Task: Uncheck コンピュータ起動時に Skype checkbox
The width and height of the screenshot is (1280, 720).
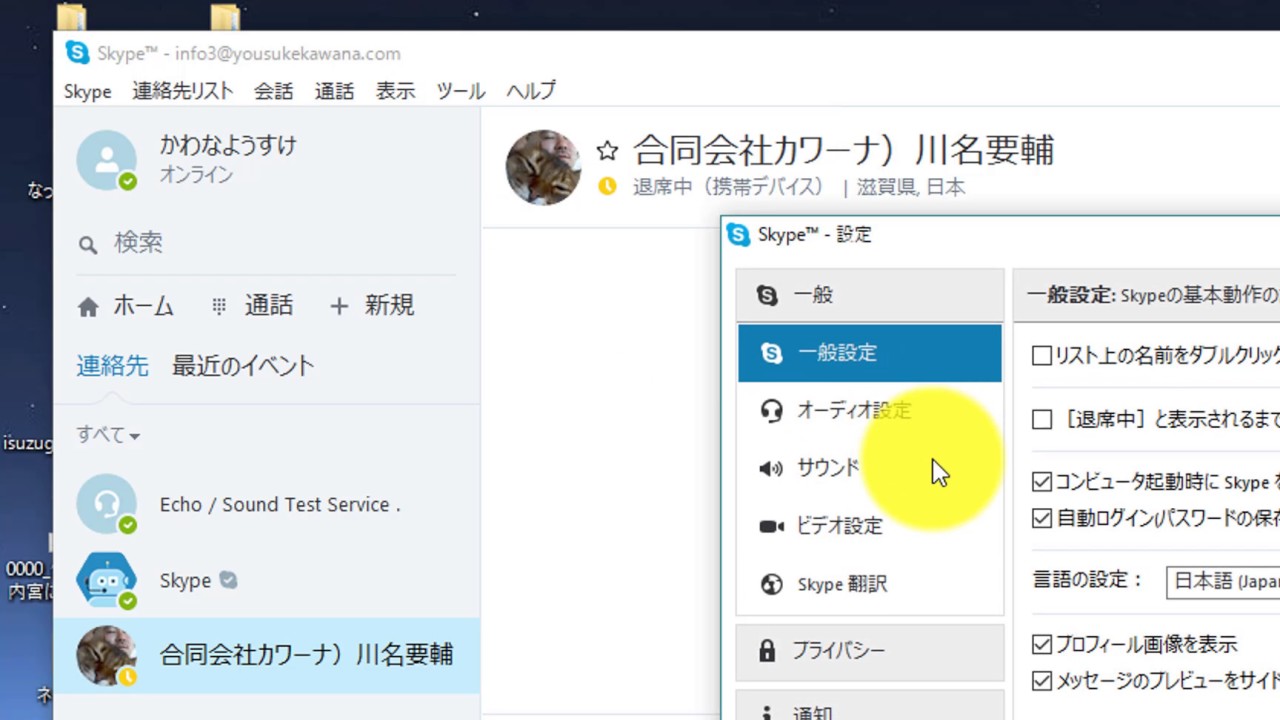Action: 1042,482
